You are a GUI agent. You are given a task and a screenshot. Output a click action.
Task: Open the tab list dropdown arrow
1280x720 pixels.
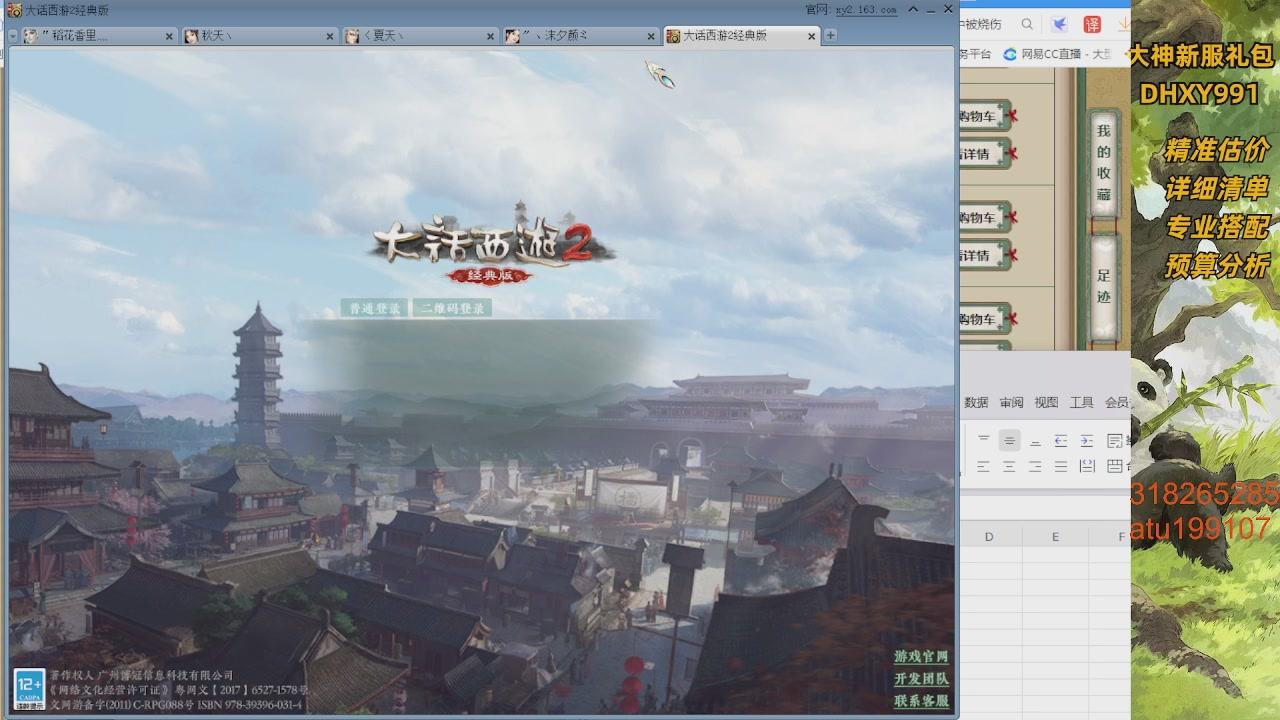point(13,36)
